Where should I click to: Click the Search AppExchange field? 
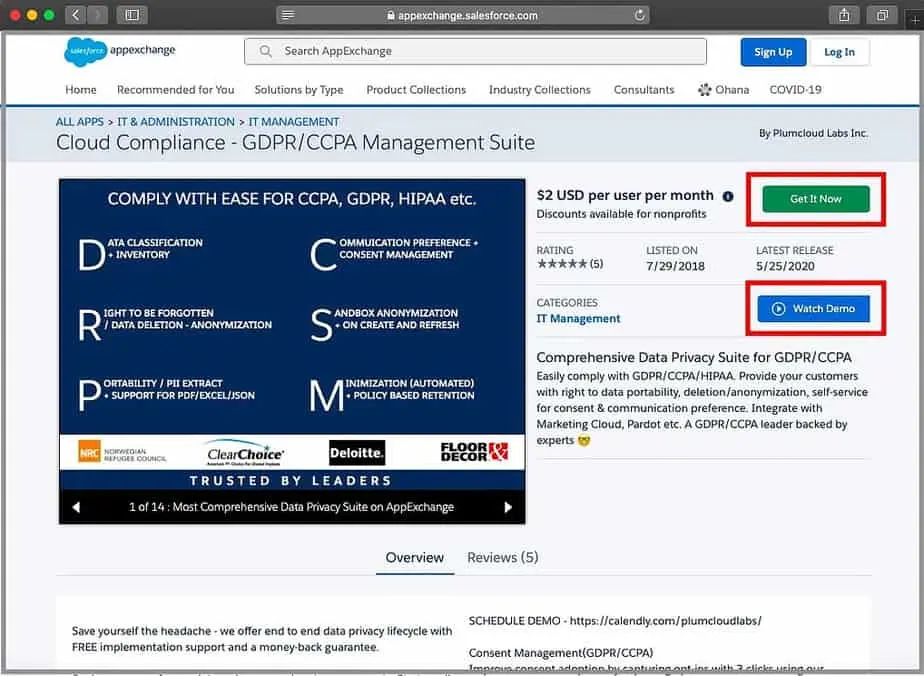475,51
